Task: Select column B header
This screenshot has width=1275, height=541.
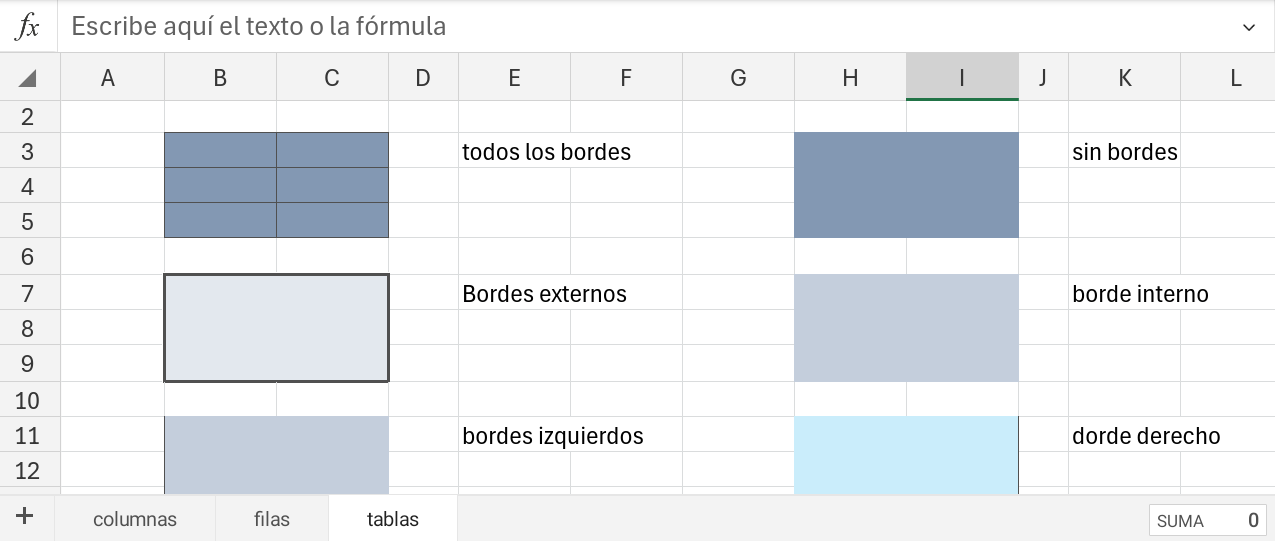Action: (x=220, y=78)
